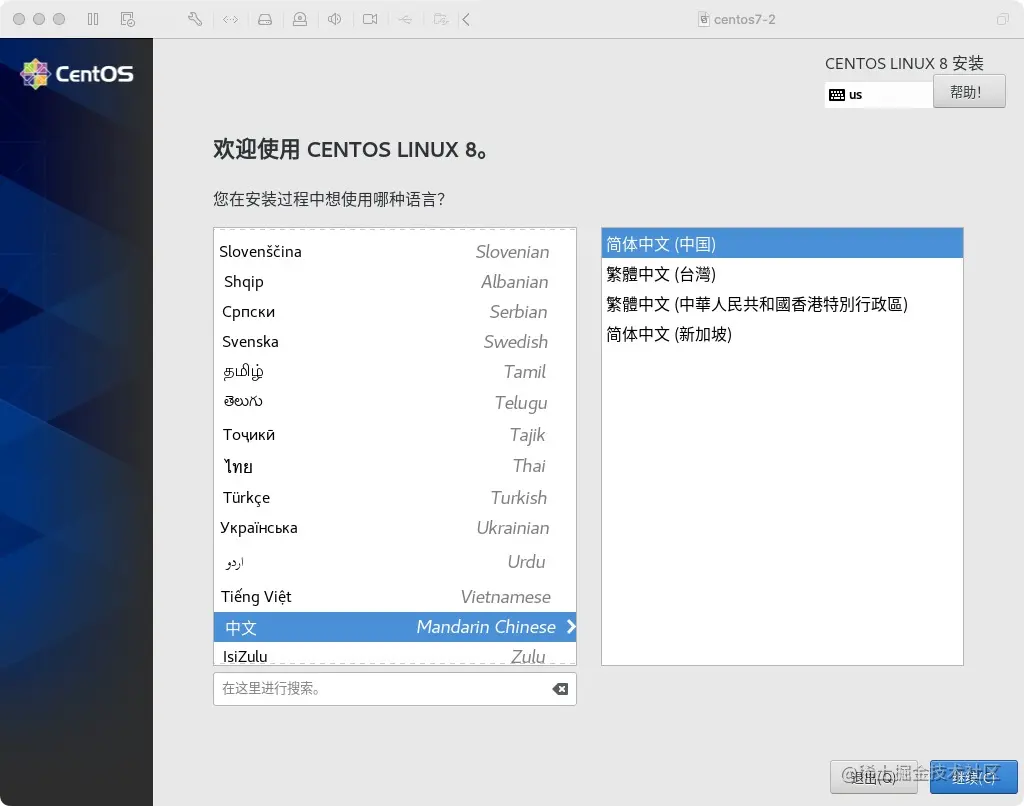1024x806 pixels.
Task: Pause the virtual machine from the toolbar
Action: [x=91, y=18]
